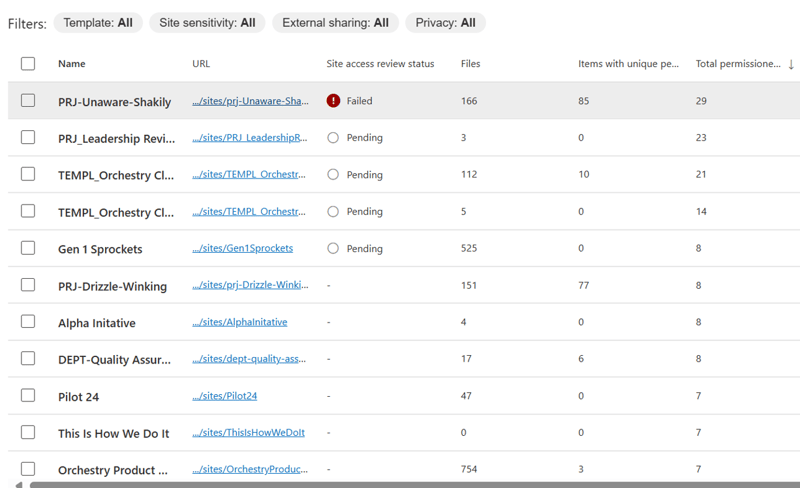Open the Template filter dropdown
The image size is (800, 488).
tap(98, 23)
